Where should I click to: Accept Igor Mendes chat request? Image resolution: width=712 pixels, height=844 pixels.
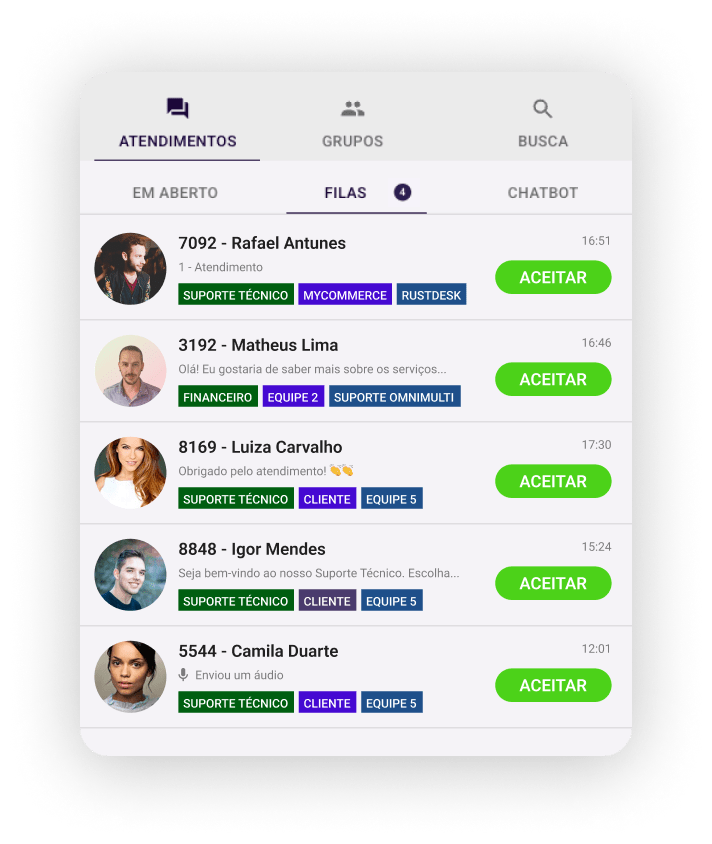553,583
